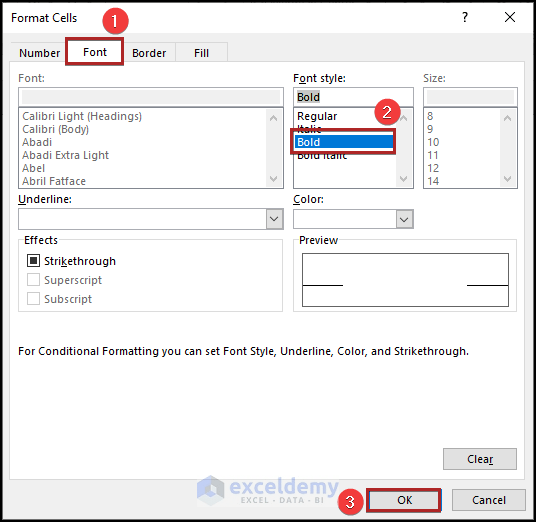This screenshot has height=522, width=536.
Task: Open the Font tab
Action: click(95, 52)
